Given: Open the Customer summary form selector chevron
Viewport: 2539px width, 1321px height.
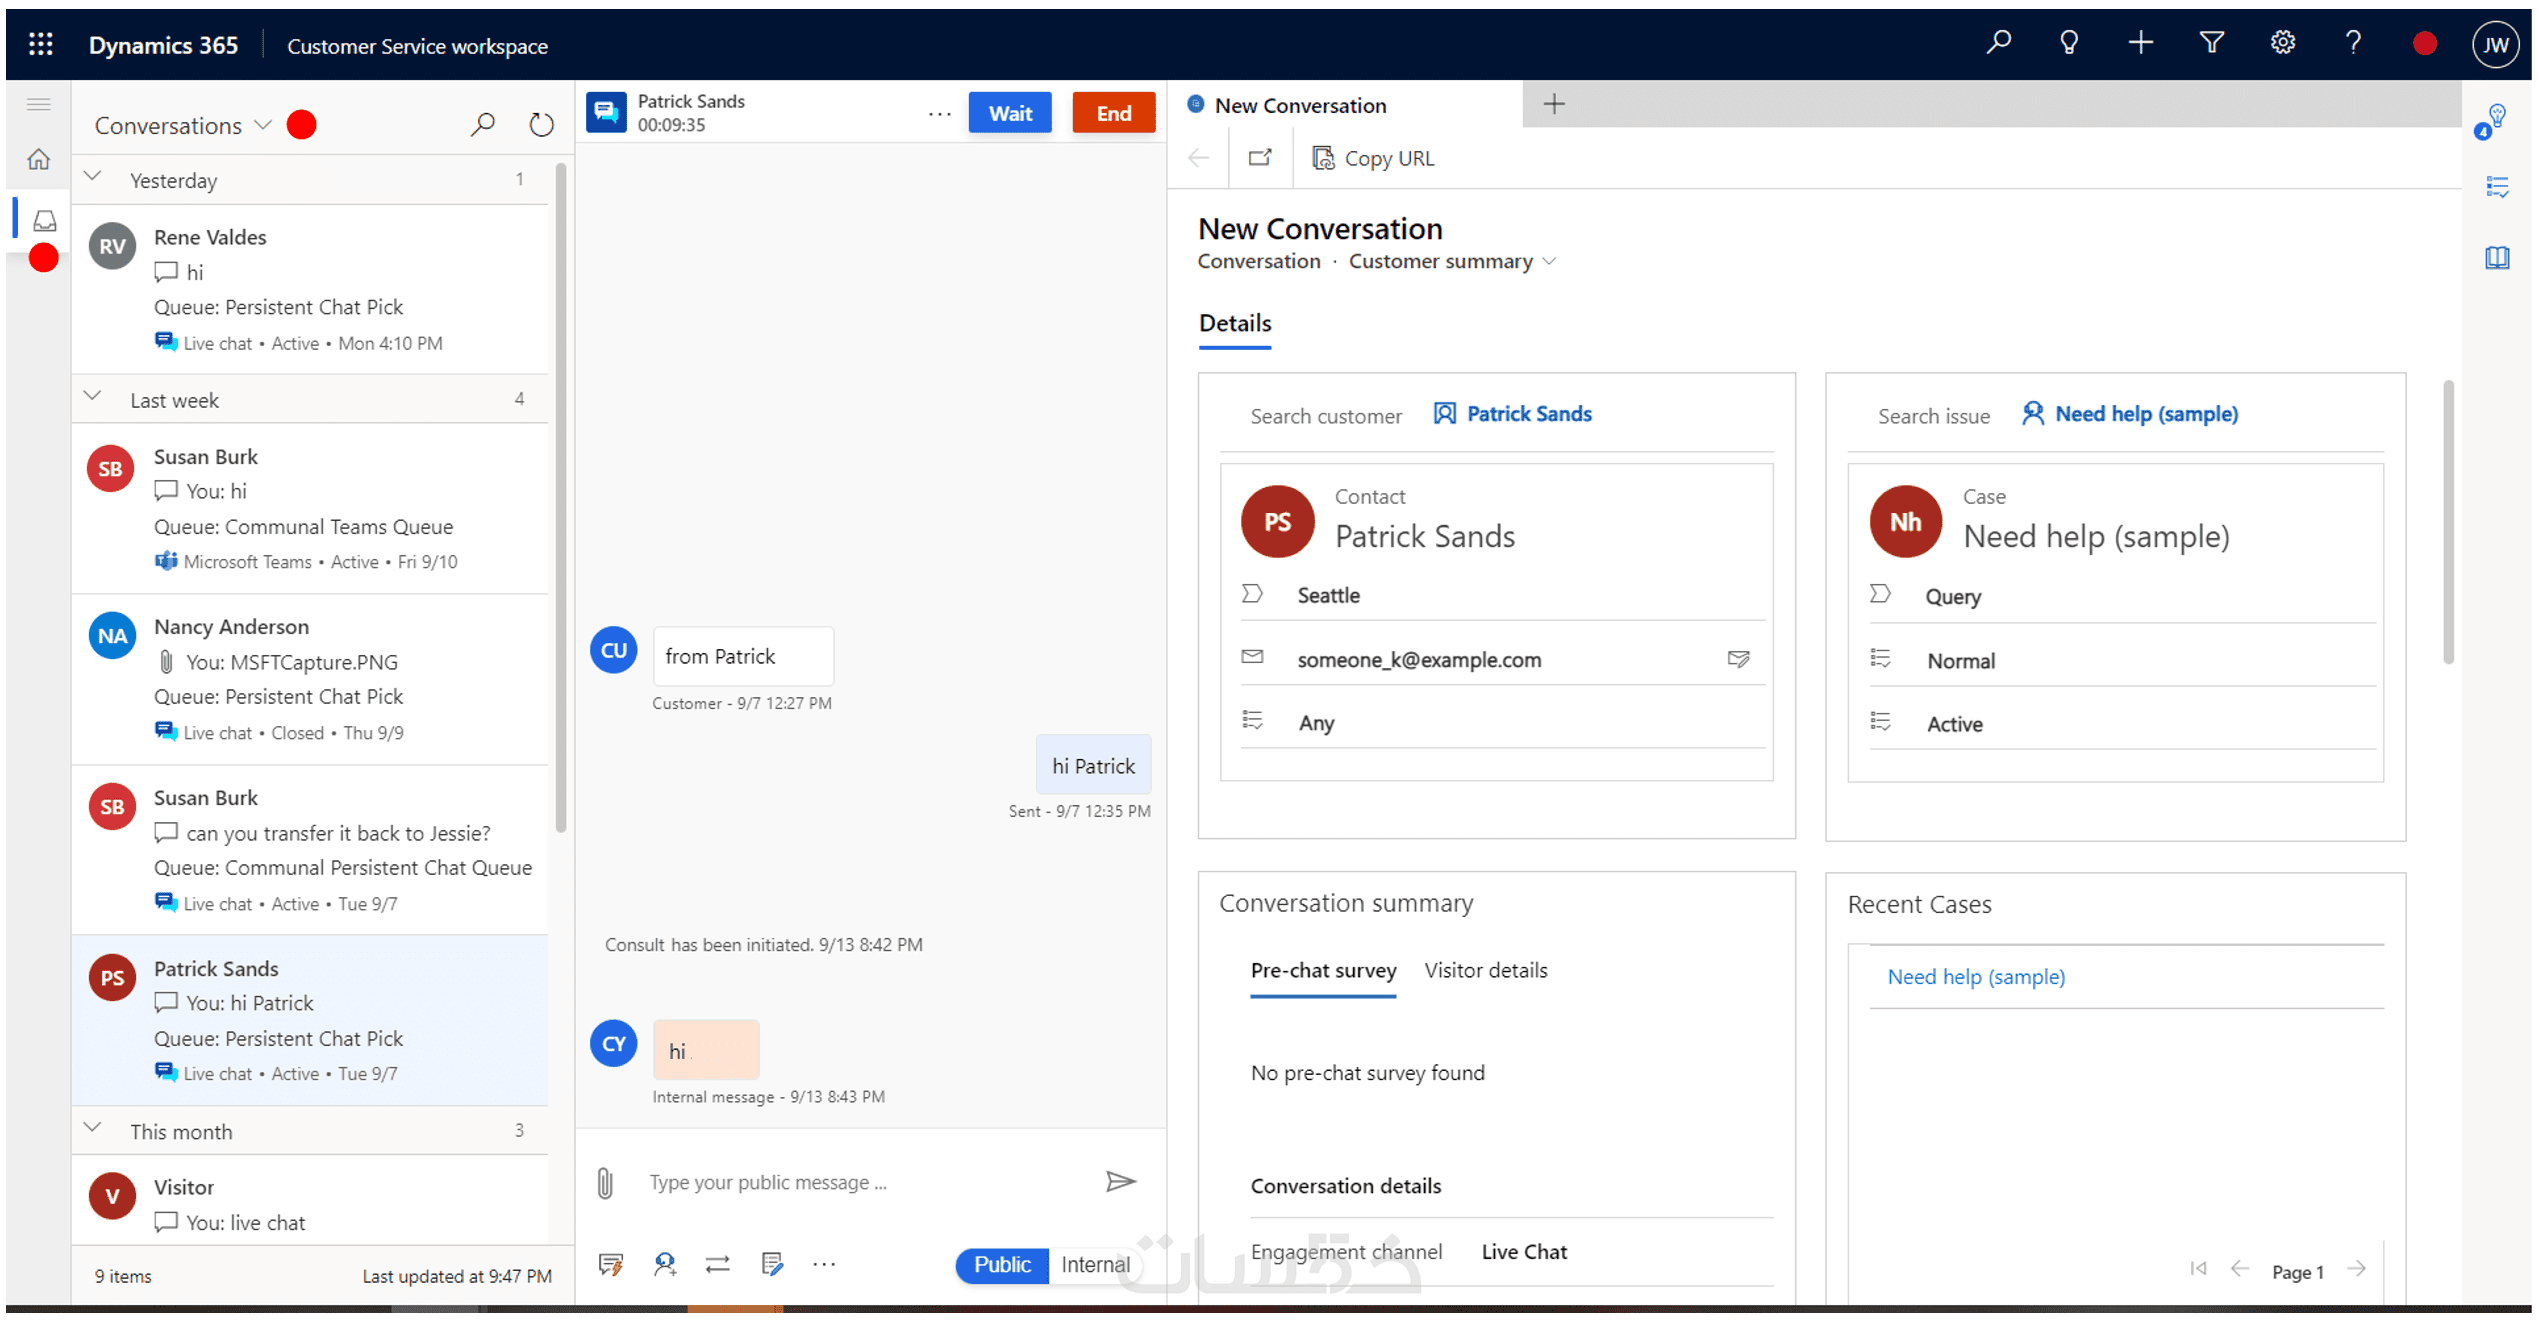Looking at the screenshot, I should [x=1549, y=261].
